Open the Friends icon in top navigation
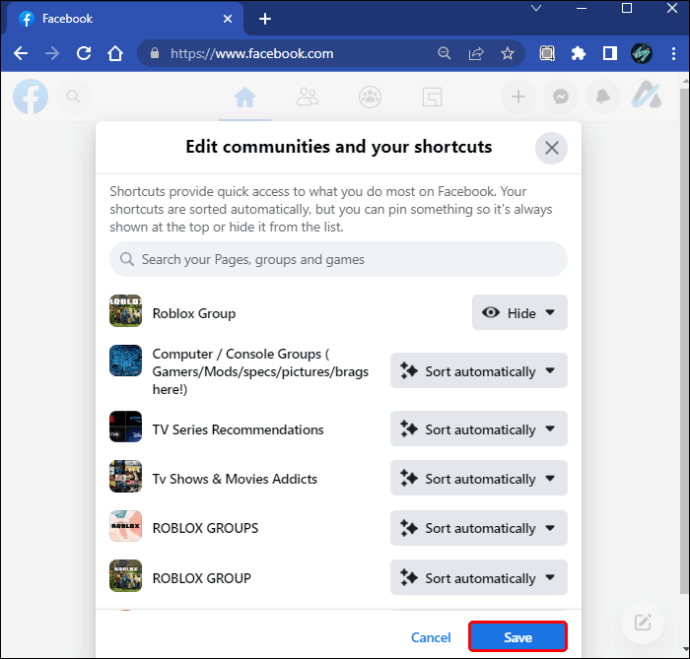 coord(307,97)
